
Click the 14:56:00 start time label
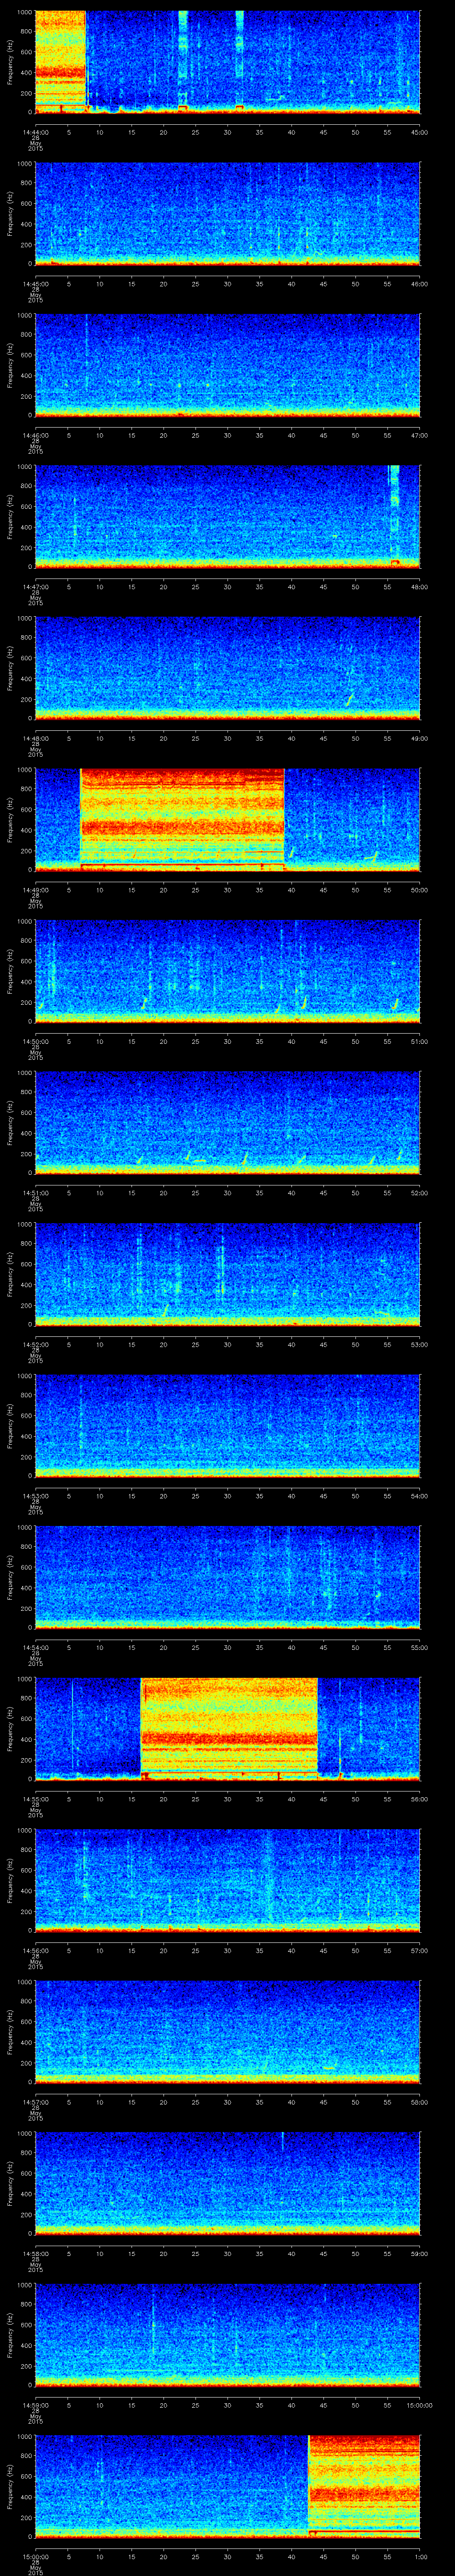pos(35,1950)
